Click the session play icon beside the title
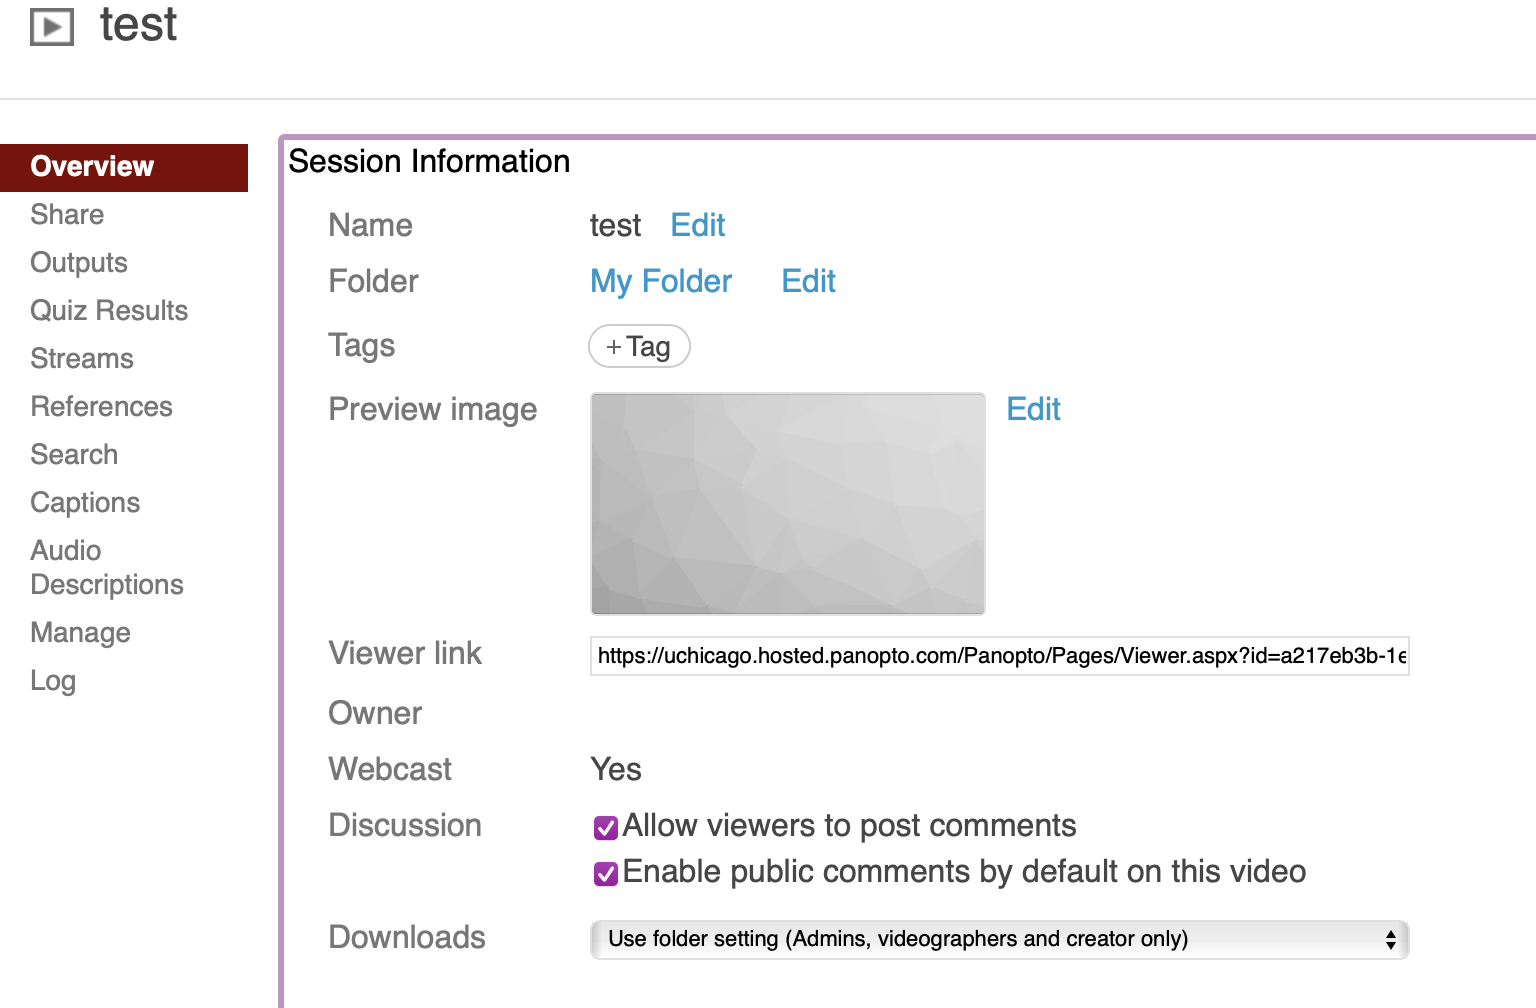Screen dimensions: 1536x1008 (x=52, y=27)
